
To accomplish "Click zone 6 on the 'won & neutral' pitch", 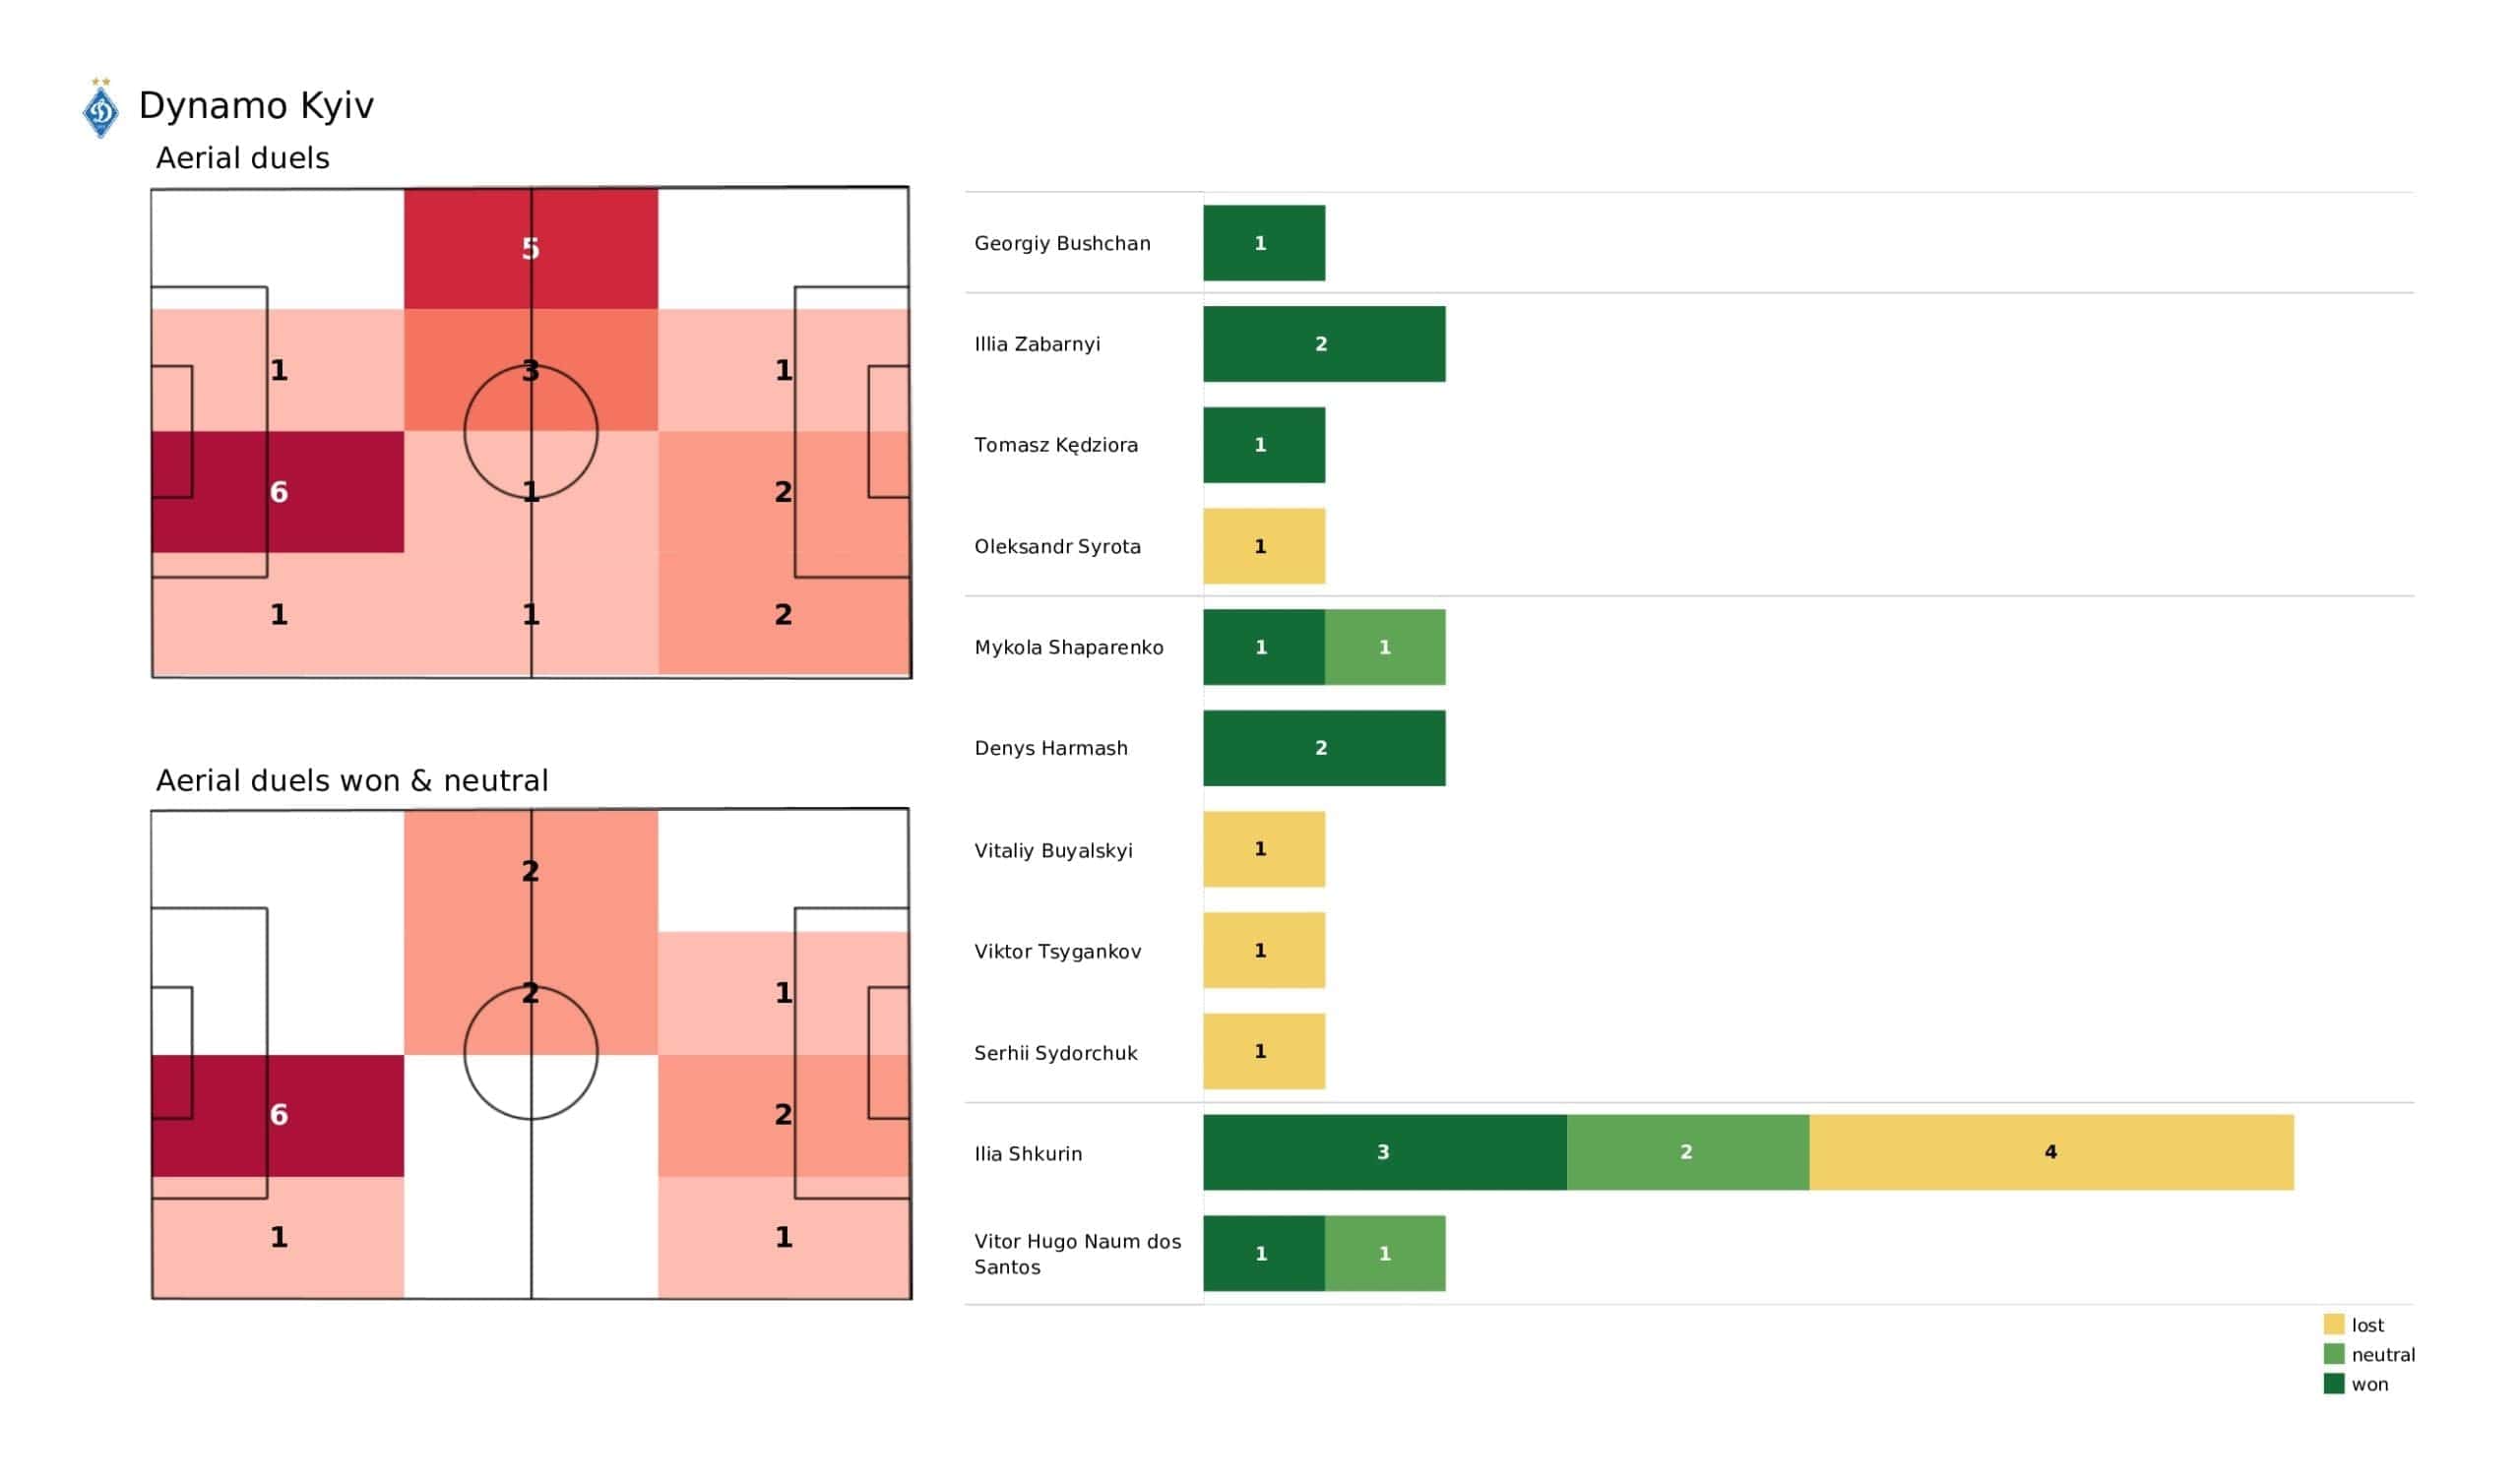I will [x=278, y=1115].
